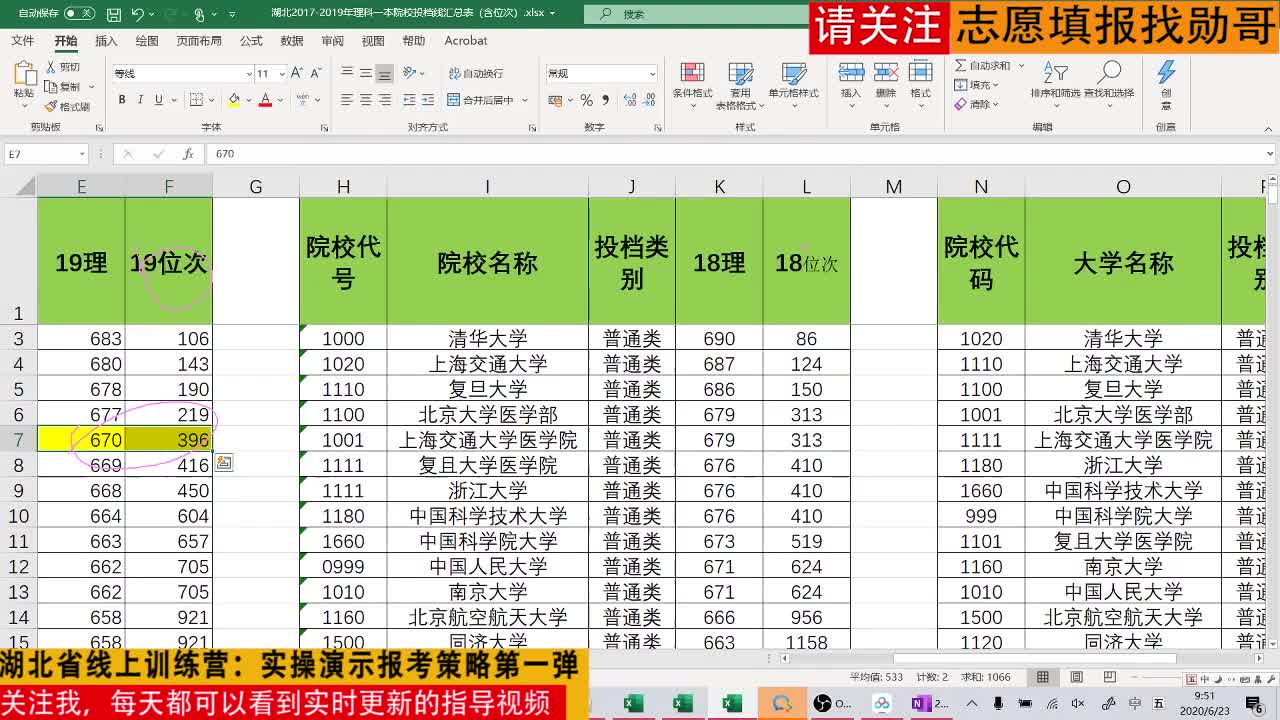Toggle Bold formatting
This screenshot has height=720, width=1280.
coord(122,100)
